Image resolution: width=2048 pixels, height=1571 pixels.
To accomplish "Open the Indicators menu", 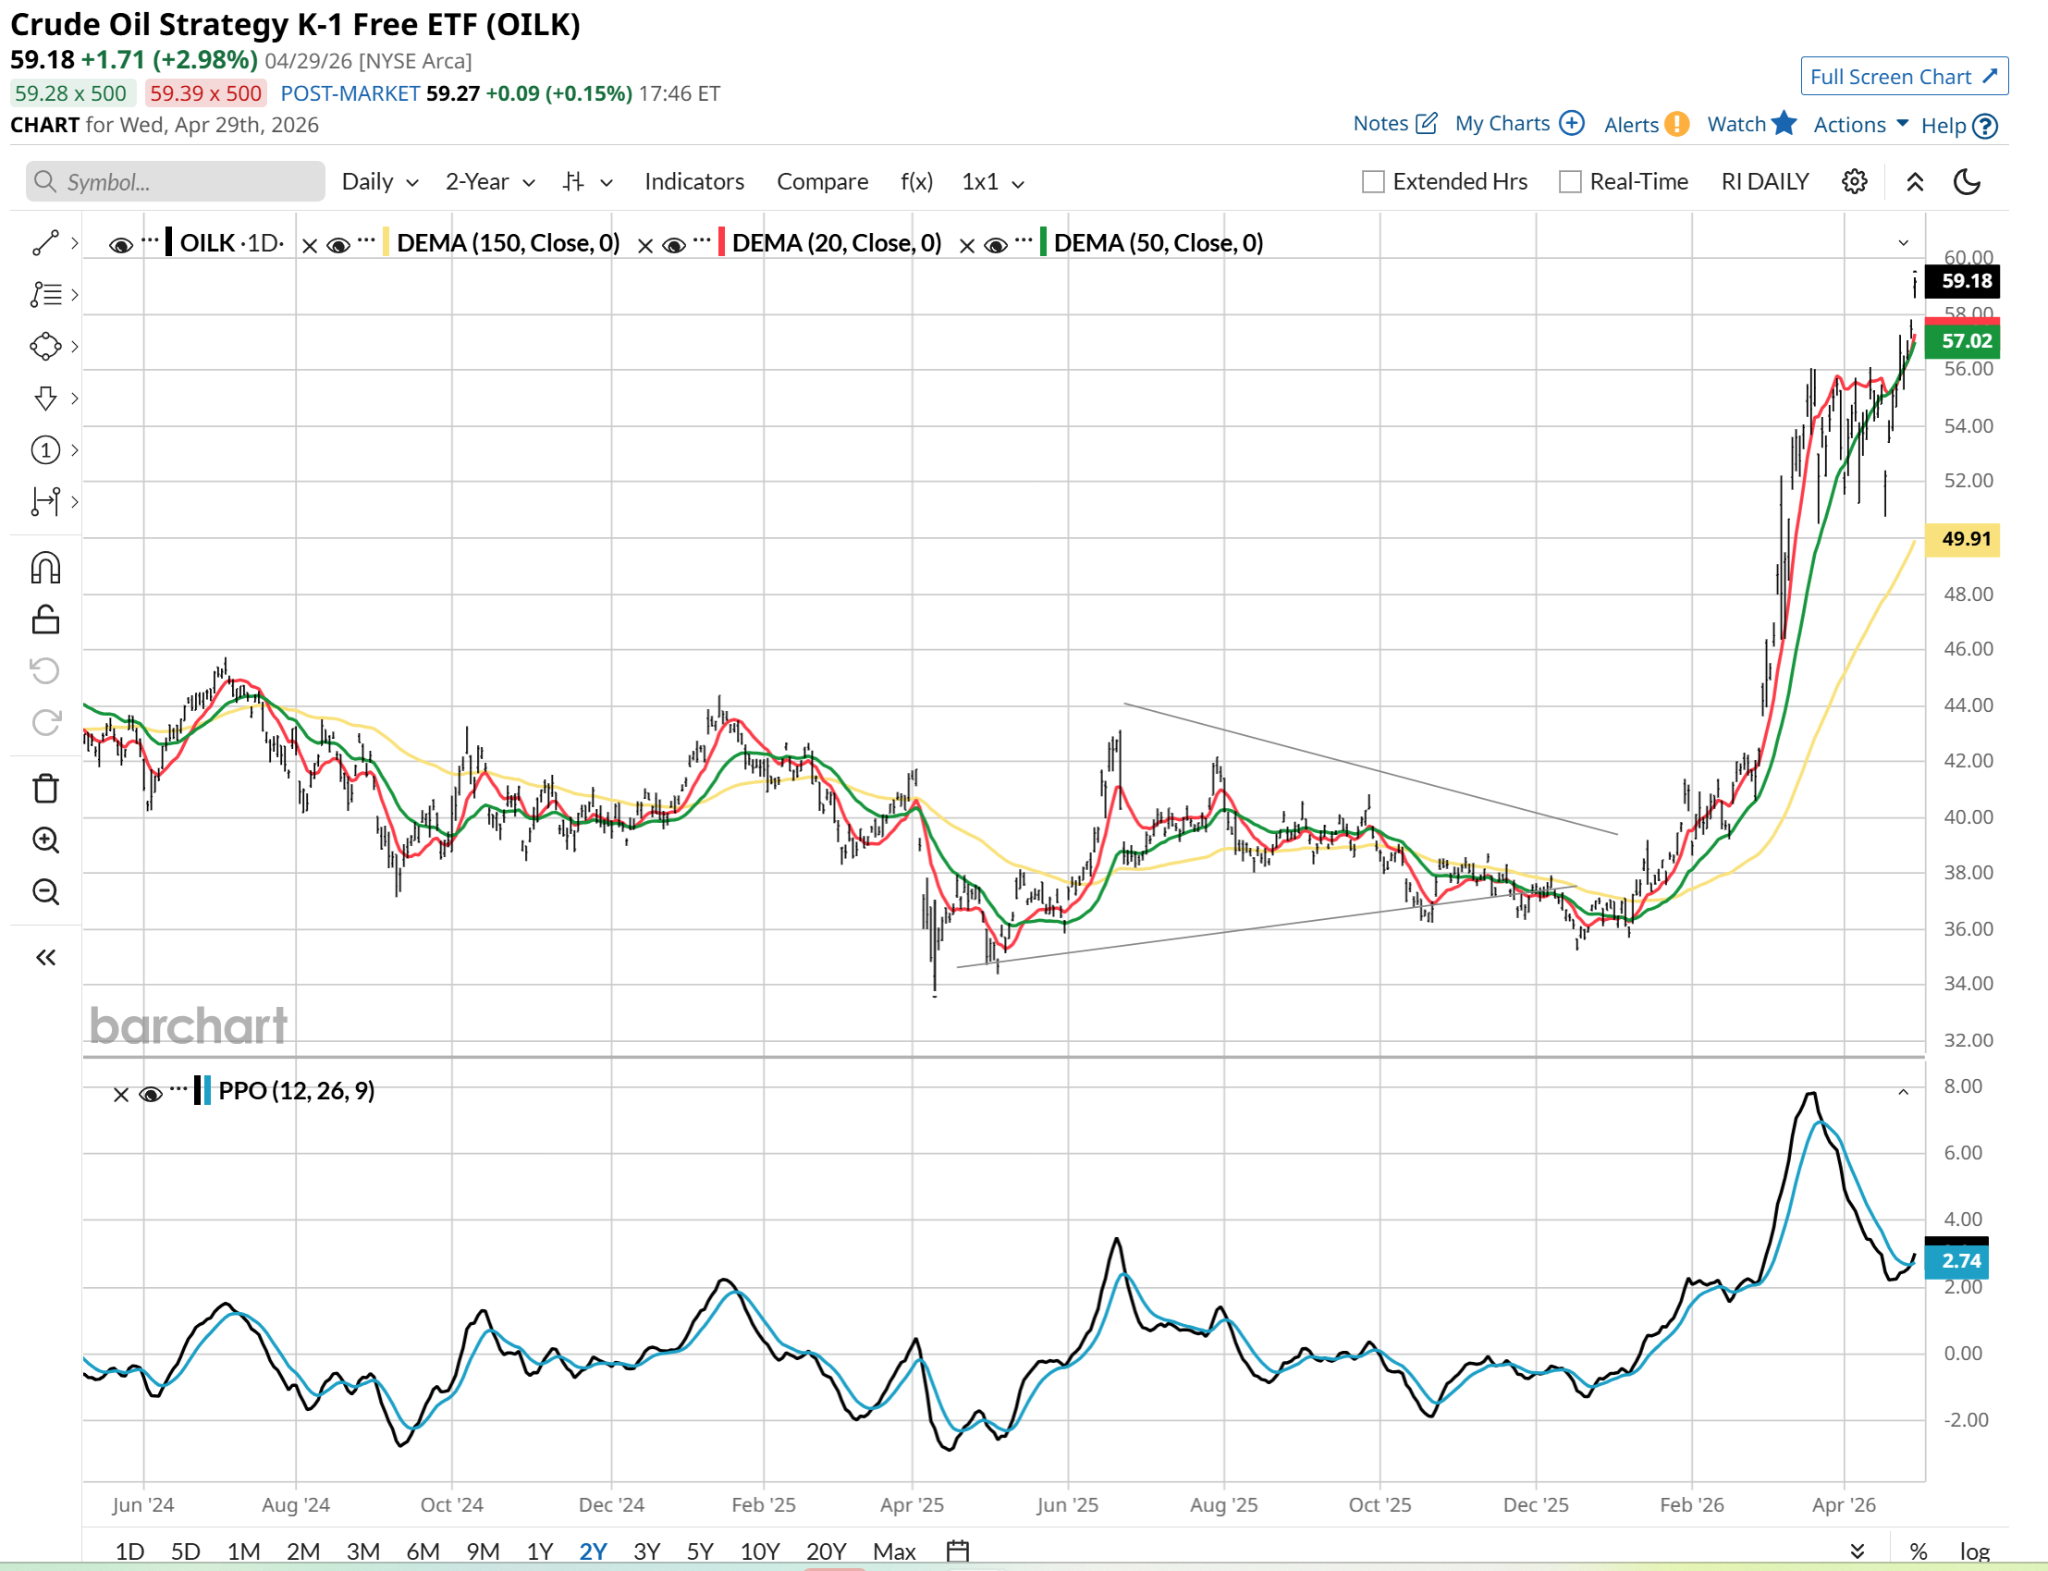I will [x=693, y=182].
